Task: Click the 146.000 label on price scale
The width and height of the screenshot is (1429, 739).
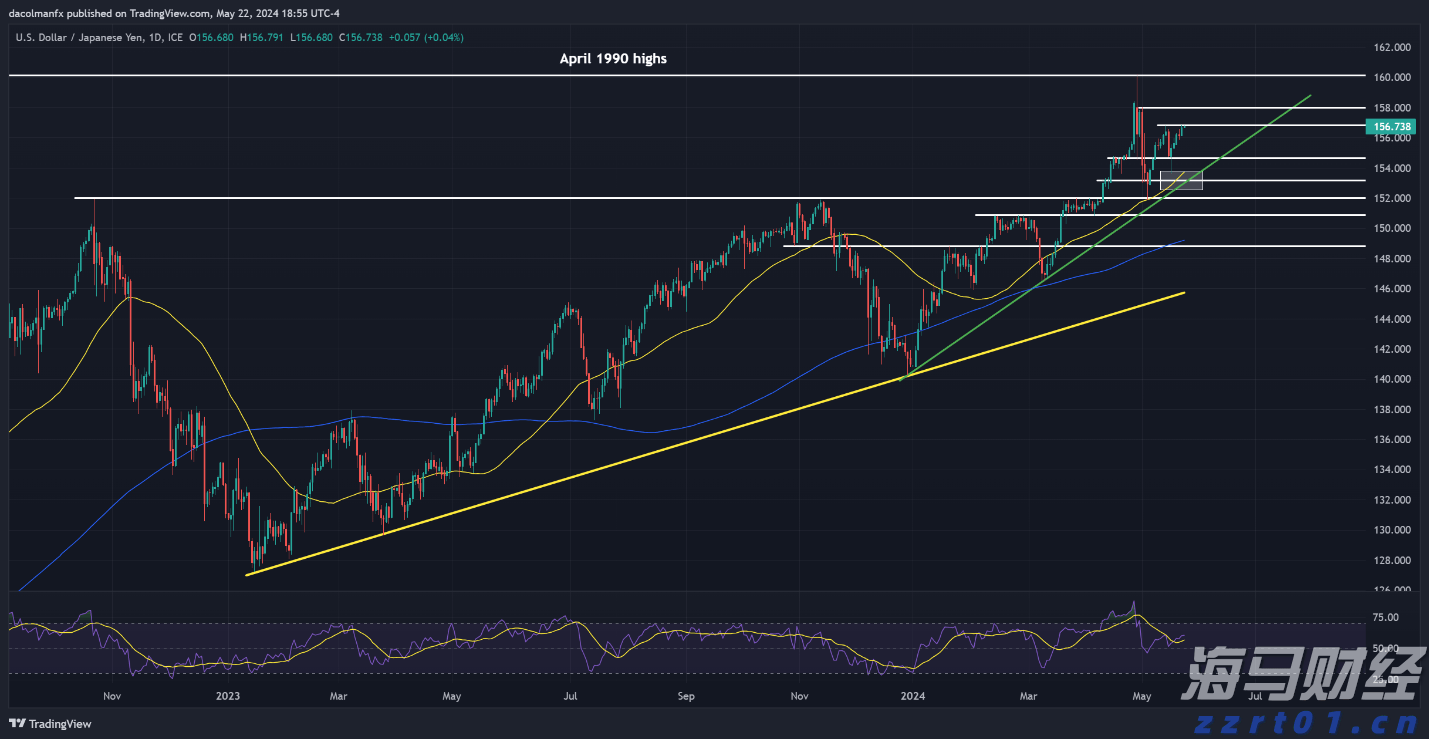Action: [1392, 289]
